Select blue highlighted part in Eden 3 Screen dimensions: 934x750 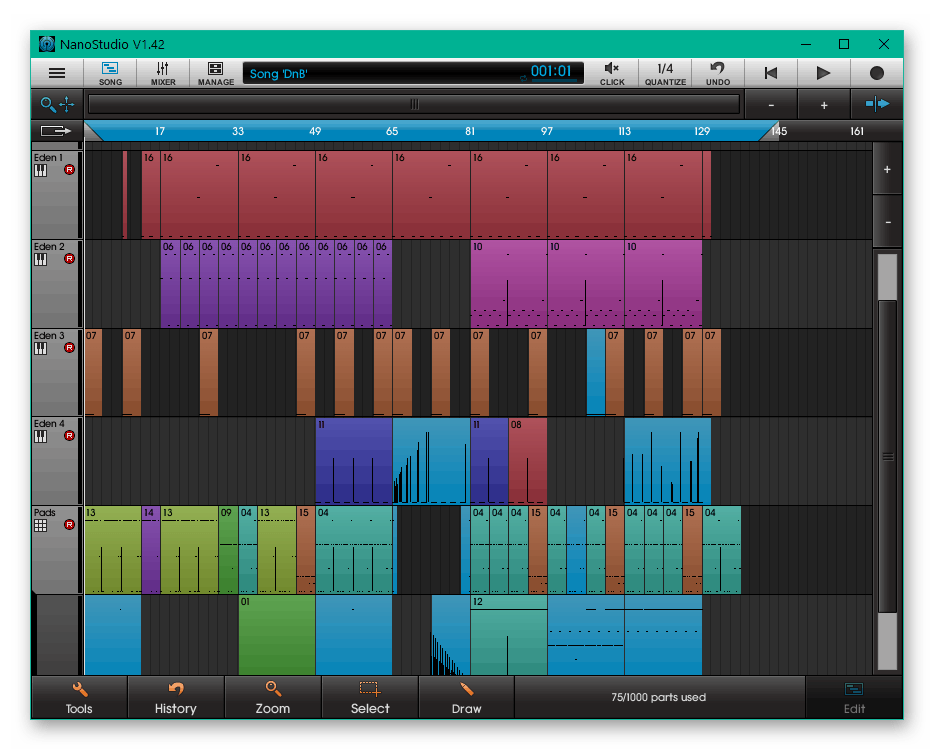[596, 372]
